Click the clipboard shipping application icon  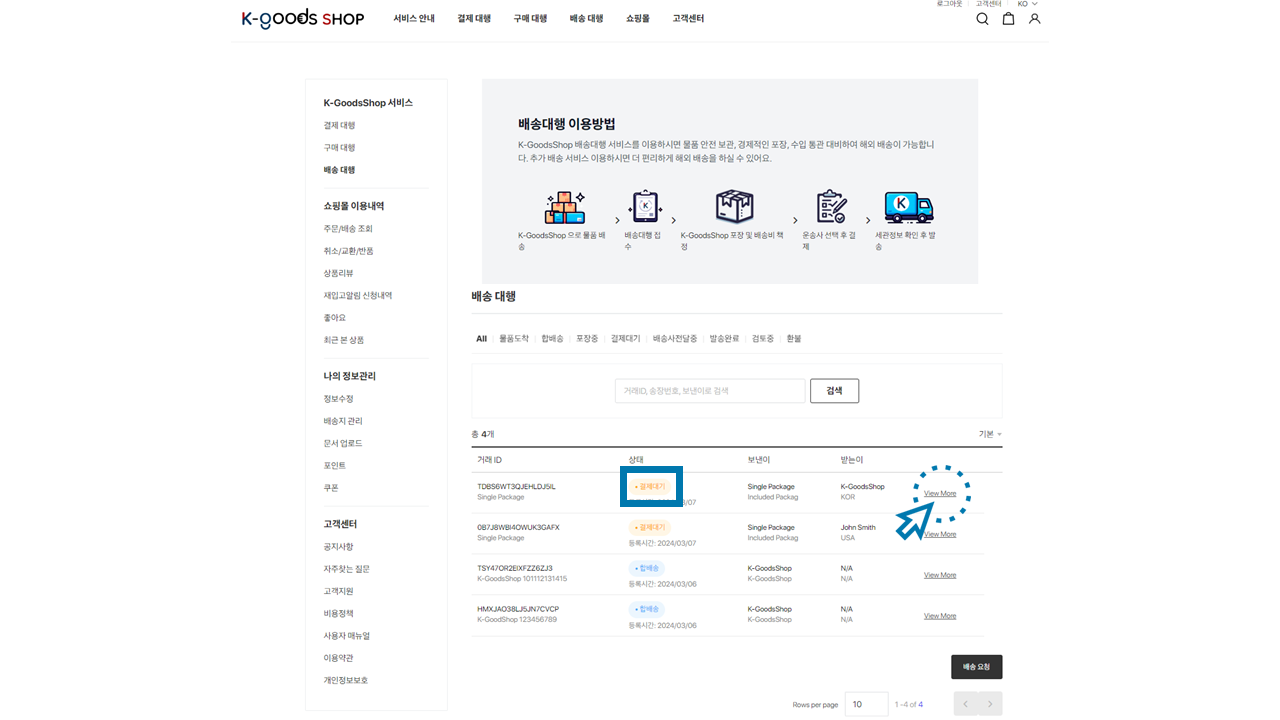[x=645, y=207]
